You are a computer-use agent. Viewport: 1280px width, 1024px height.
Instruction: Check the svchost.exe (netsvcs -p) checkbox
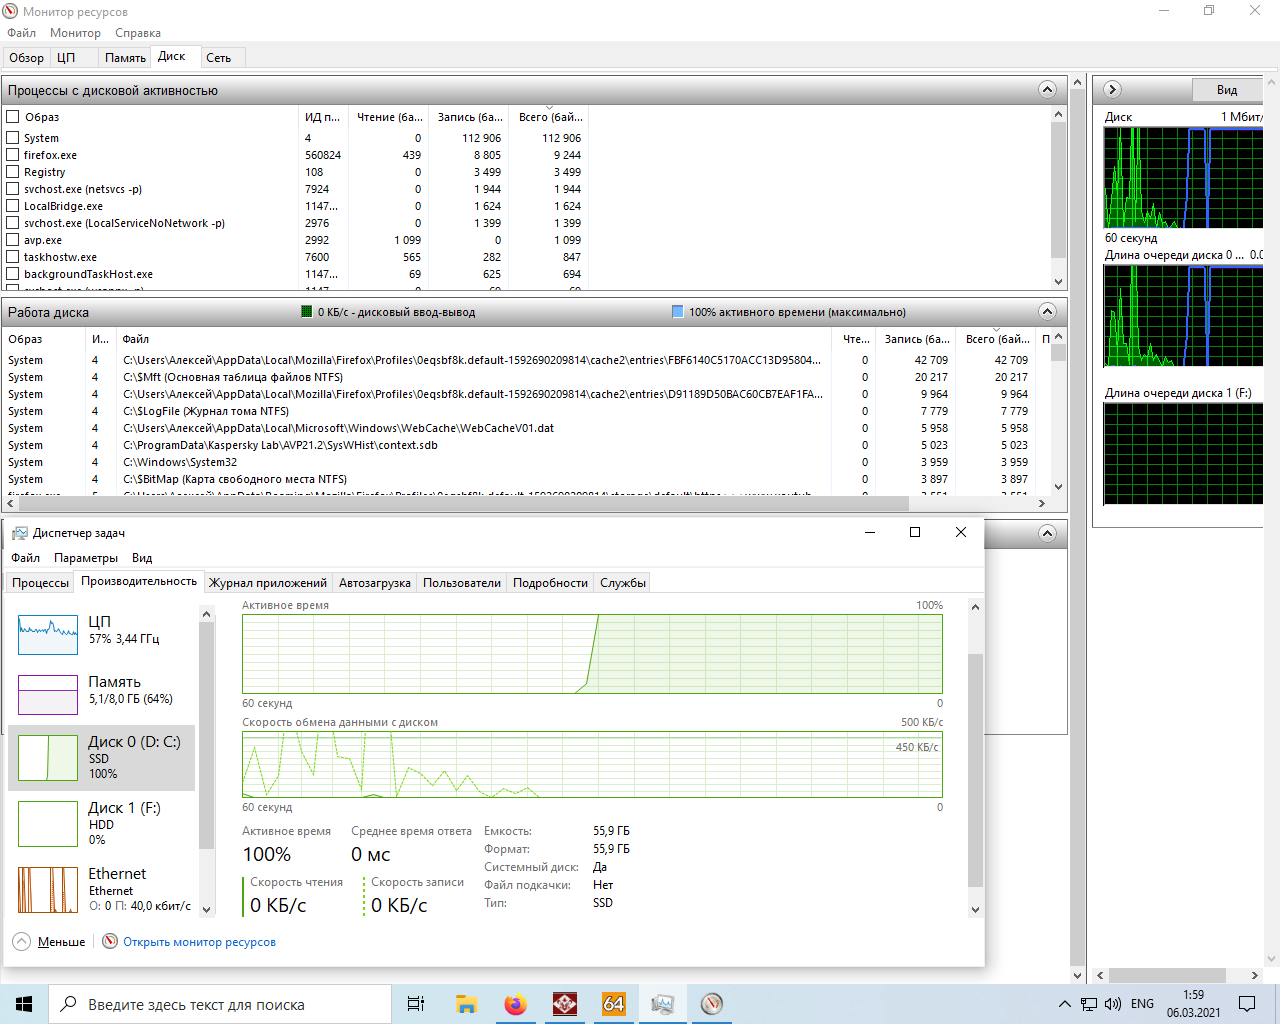(x=13, y=189)
